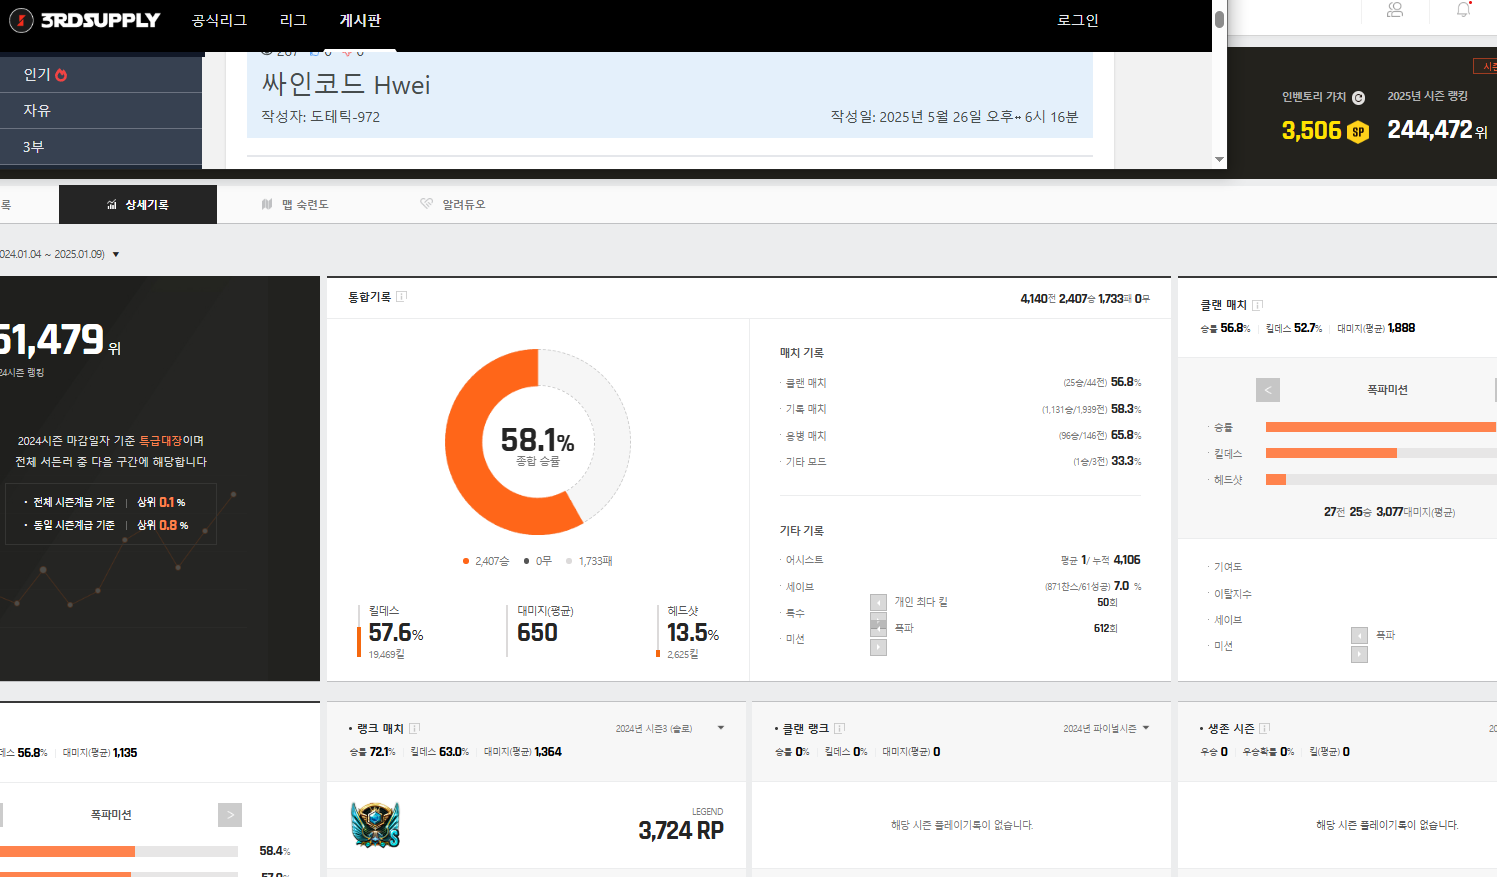This screenshot has height=877, width=1497.
Task: Click the 3RDSUPPLY logo icon
Action: coord(21,20)
